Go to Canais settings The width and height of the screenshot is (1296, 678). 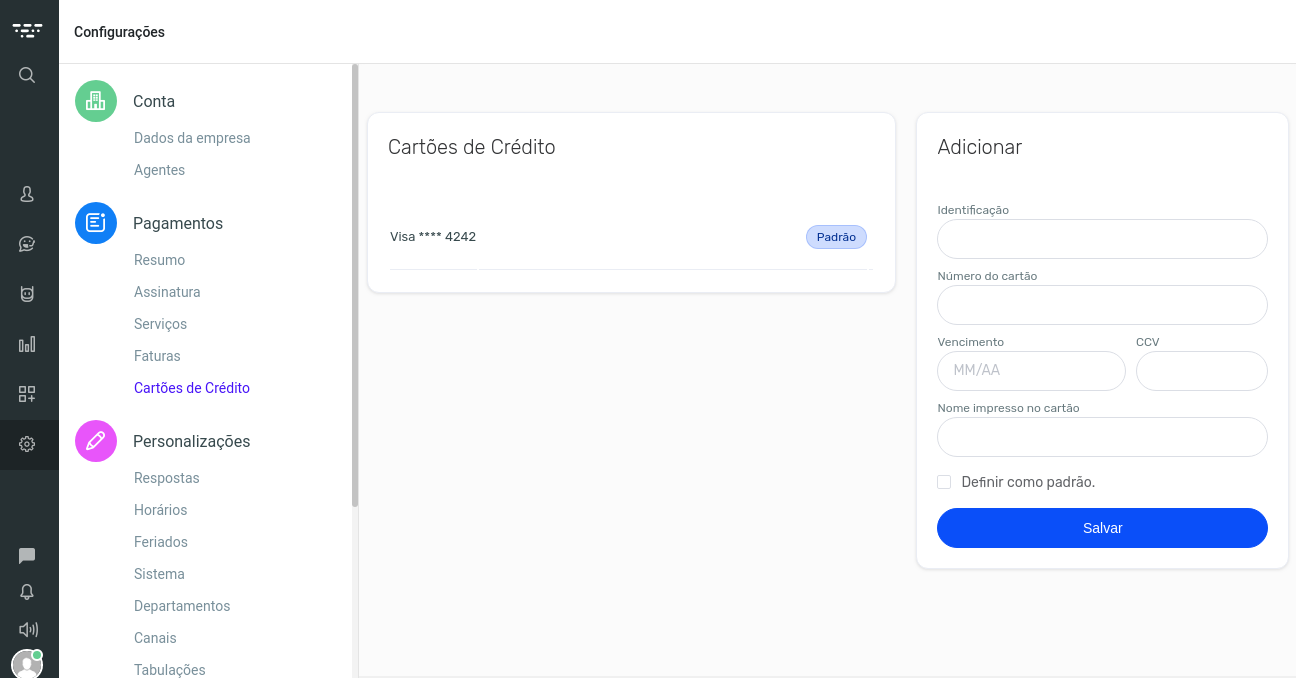[155, 638]
